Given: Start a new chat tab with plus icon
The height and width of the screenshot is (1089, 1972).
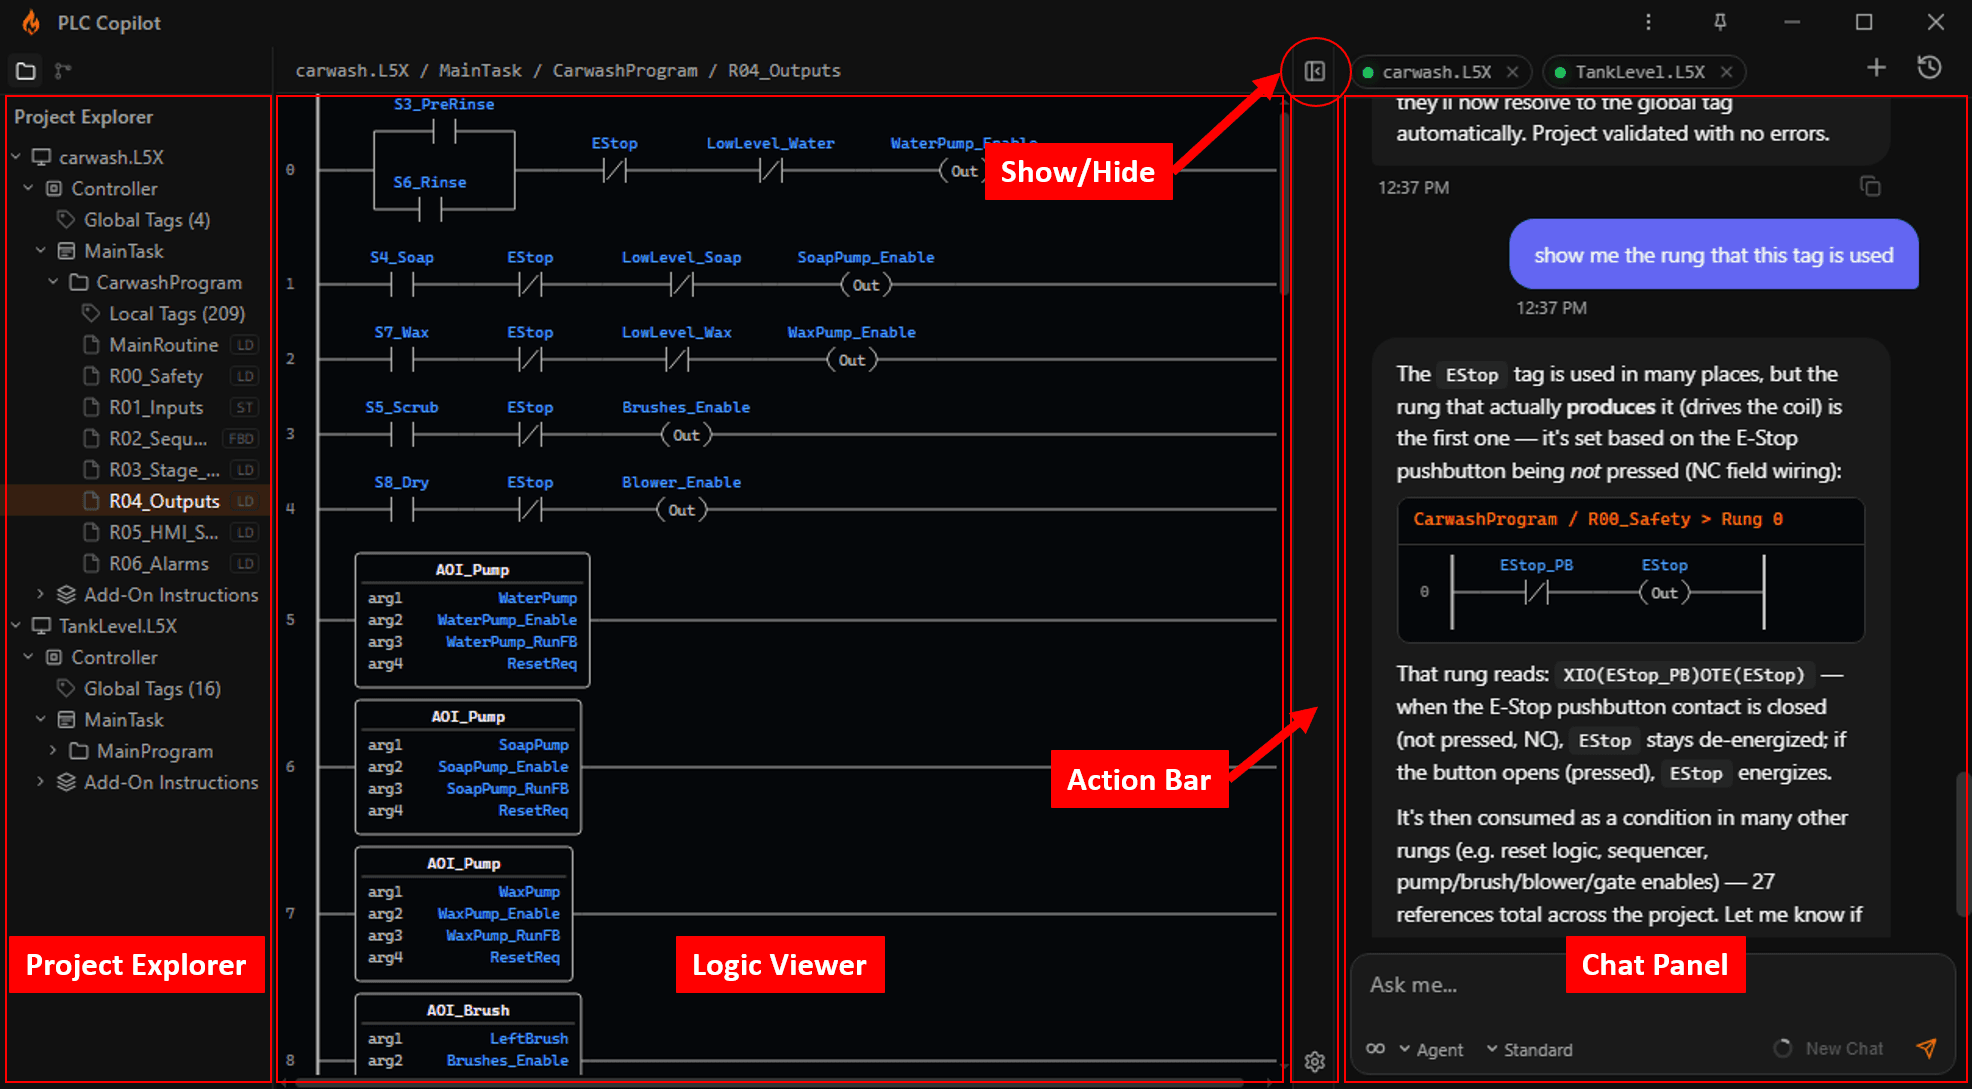Looking at the screenshot, I should coord(1876,67).
